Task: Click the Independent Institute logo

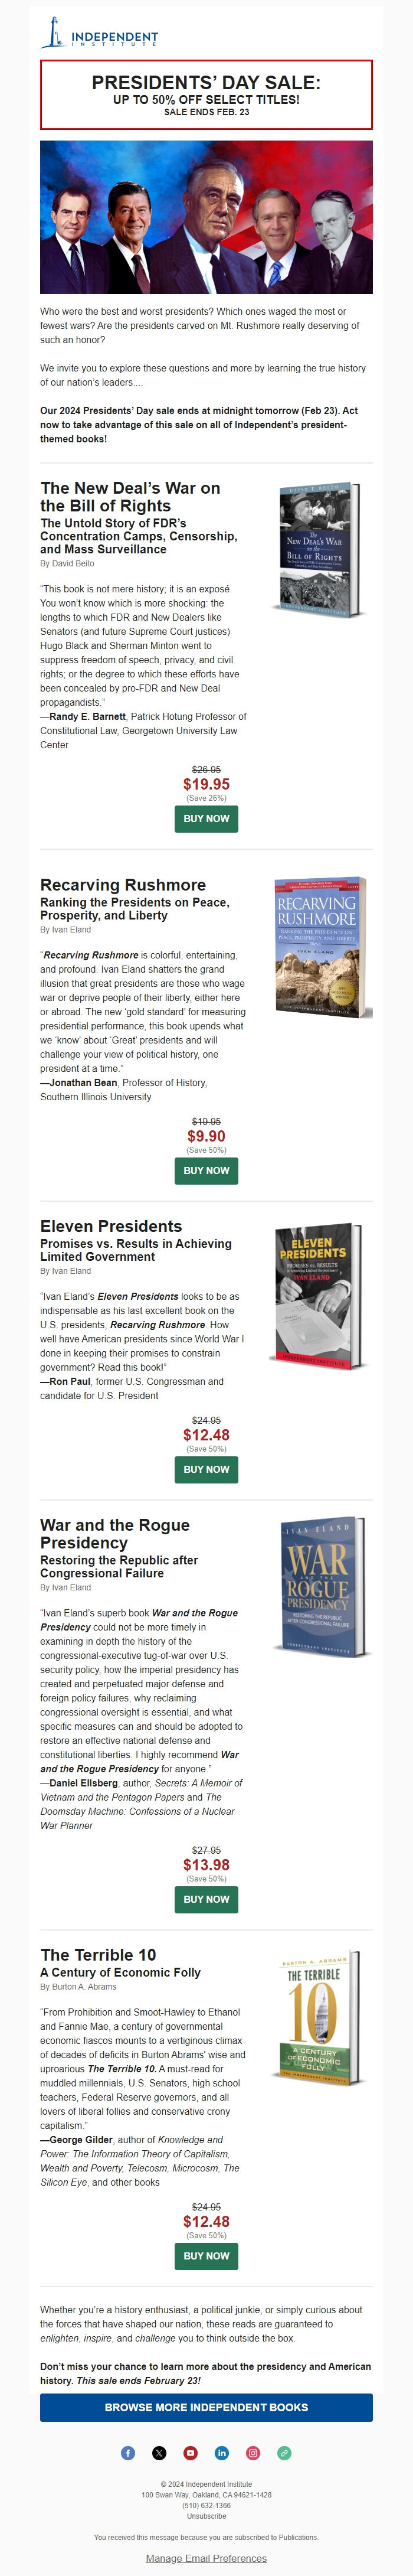Action: 99,33
